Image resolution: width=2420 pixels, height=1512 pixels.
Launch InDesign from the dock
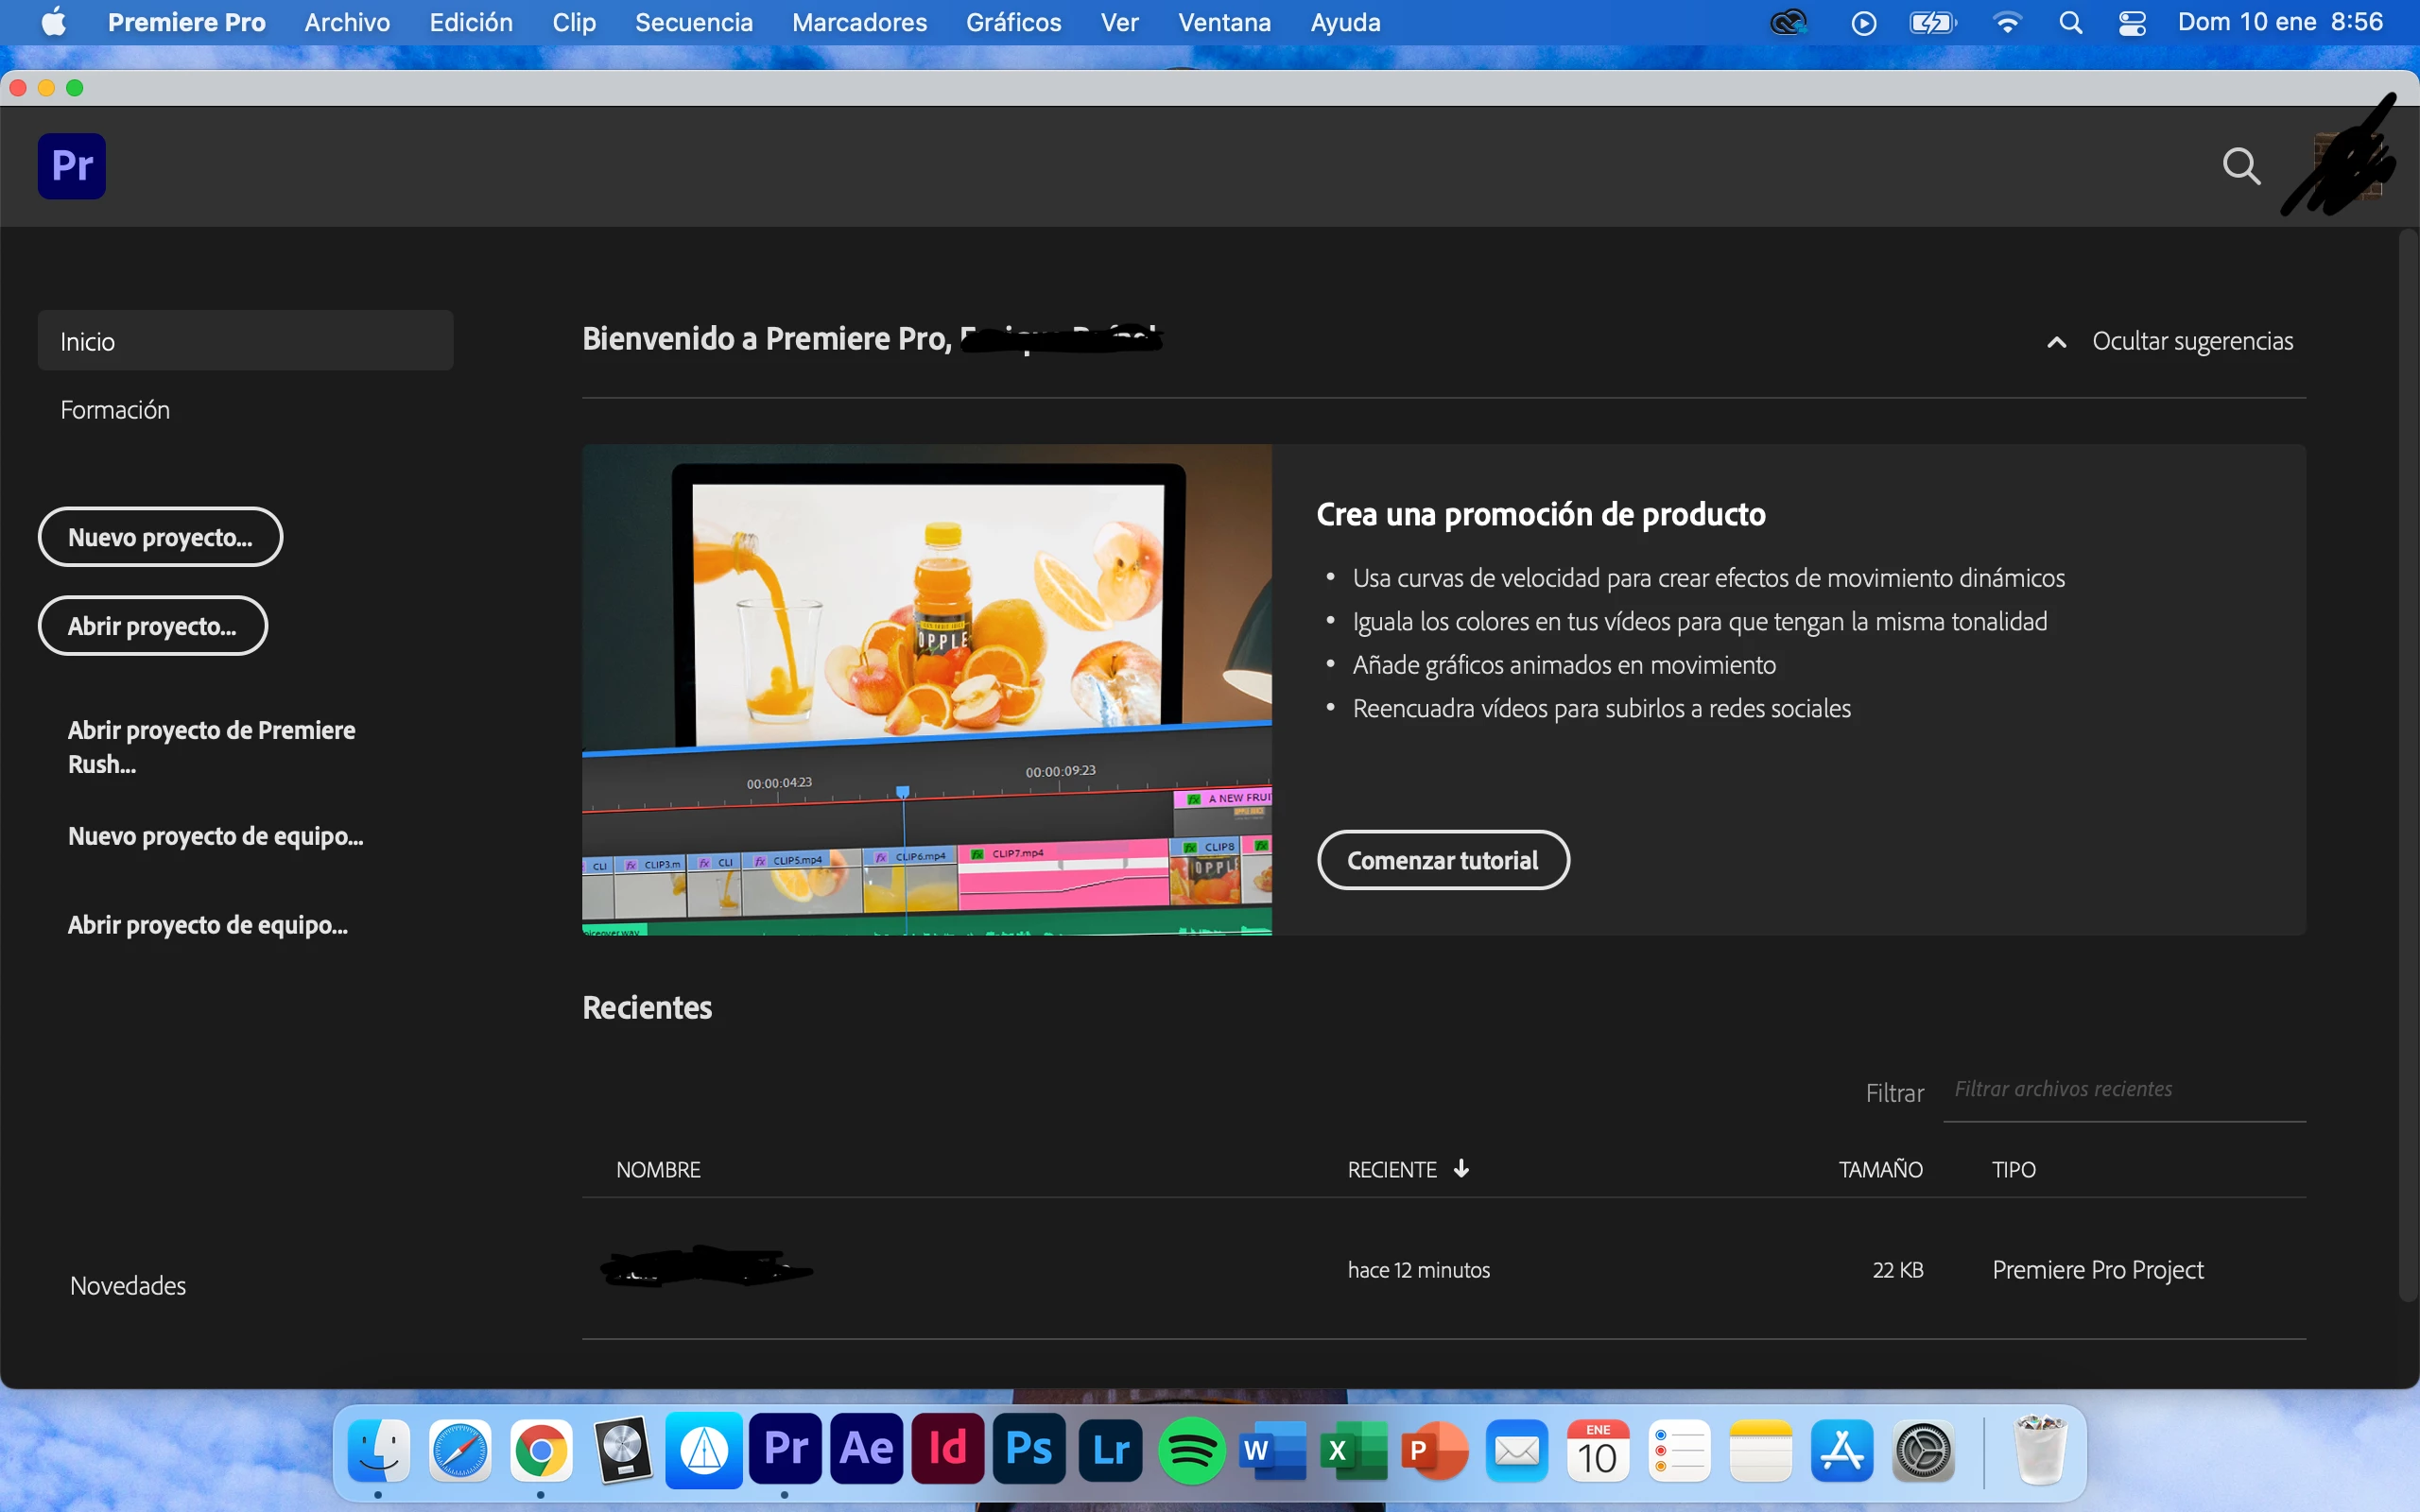click(x=947, y=1449)
